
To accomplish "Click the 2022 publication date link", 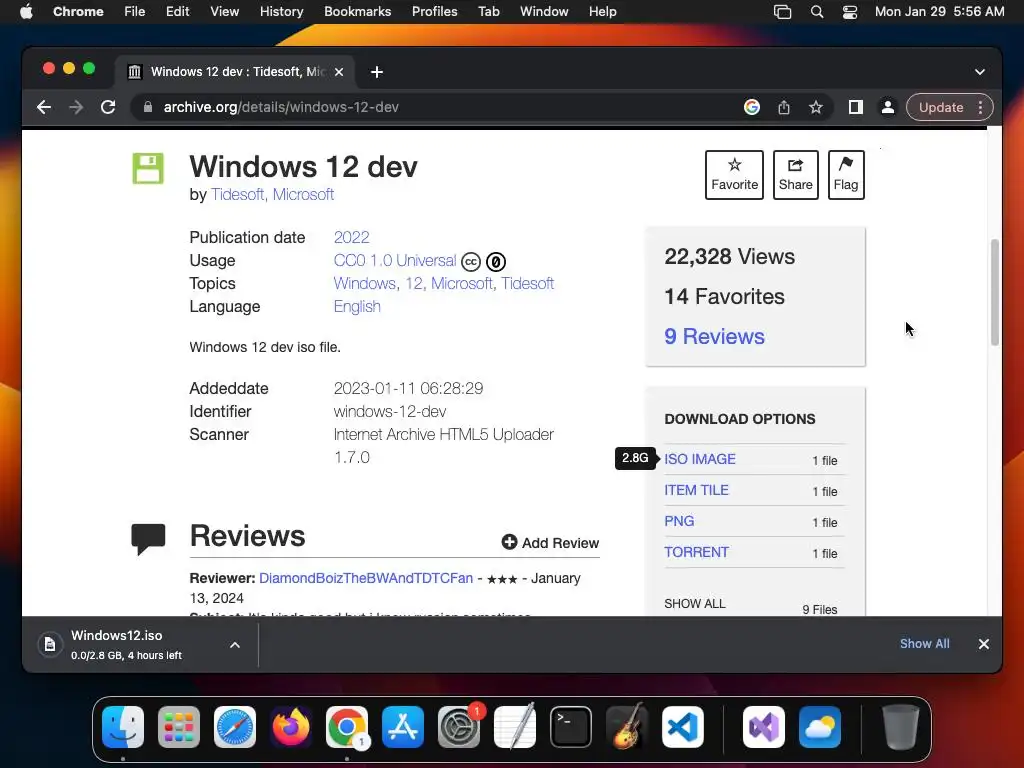I will pyautogui.click(x=351, y=237).
